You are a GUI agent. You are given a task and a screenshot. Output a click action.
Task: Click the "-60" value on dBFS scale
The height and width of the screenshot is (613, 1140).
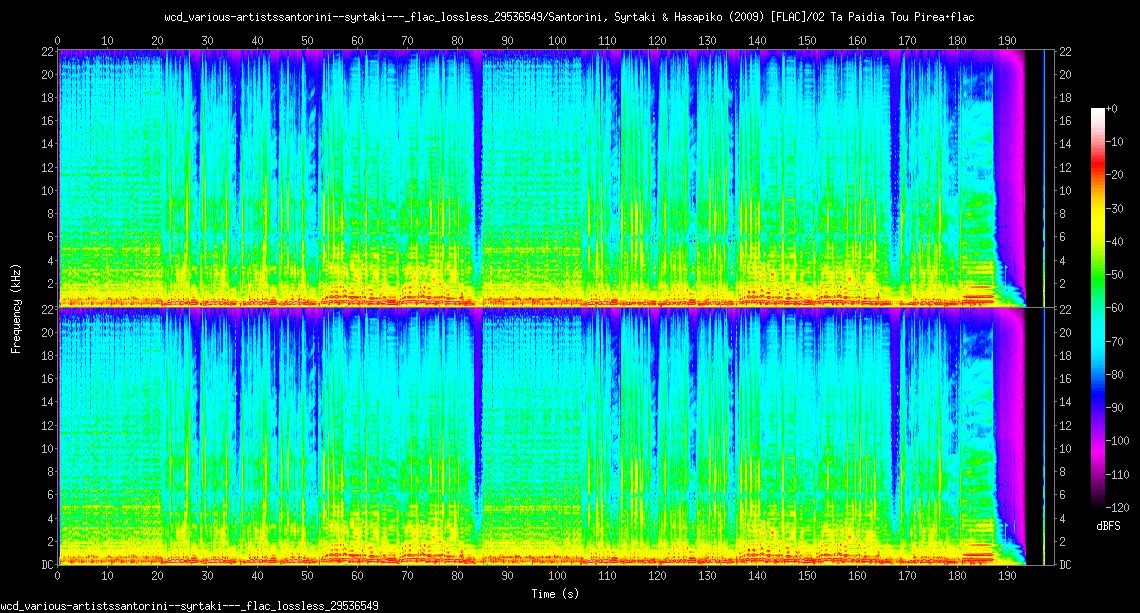coord(1115,308)
